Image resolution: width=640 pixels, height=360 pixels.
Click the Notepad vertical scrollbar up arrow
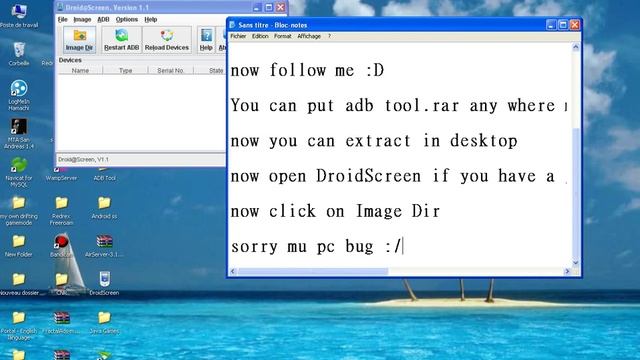576,47
